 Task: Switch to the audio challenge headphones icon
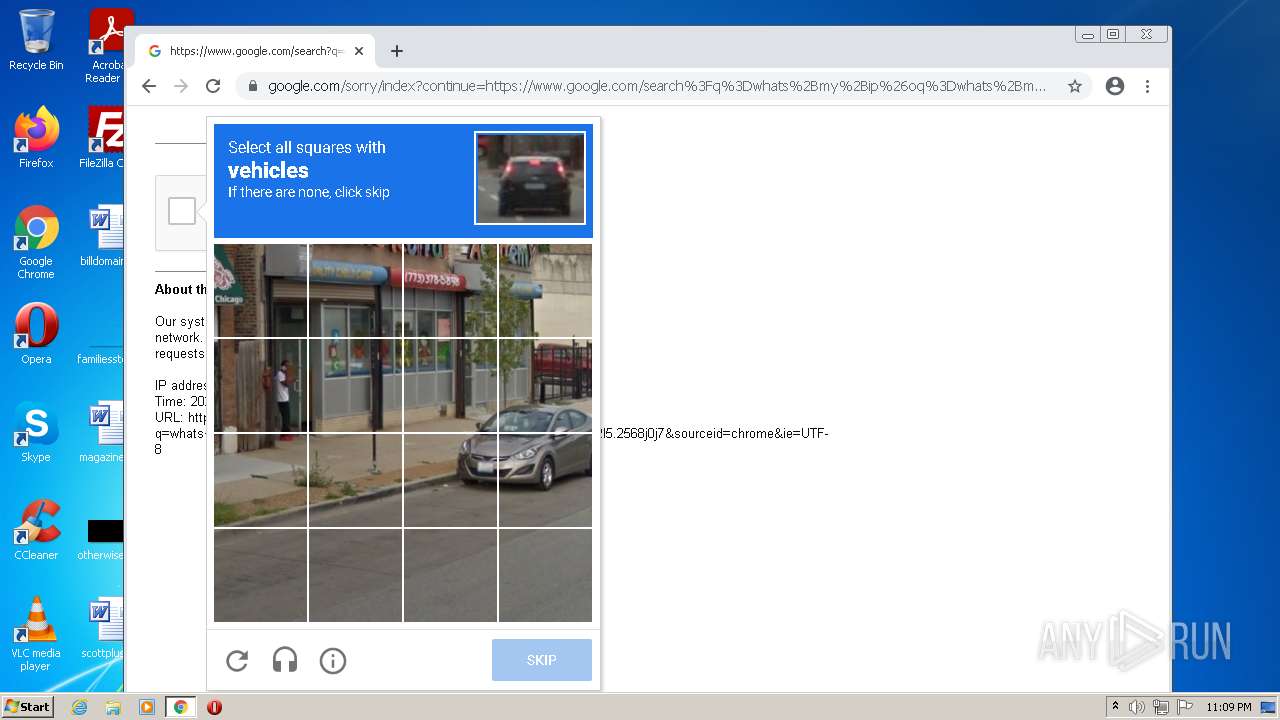click(x=285, y=660)
